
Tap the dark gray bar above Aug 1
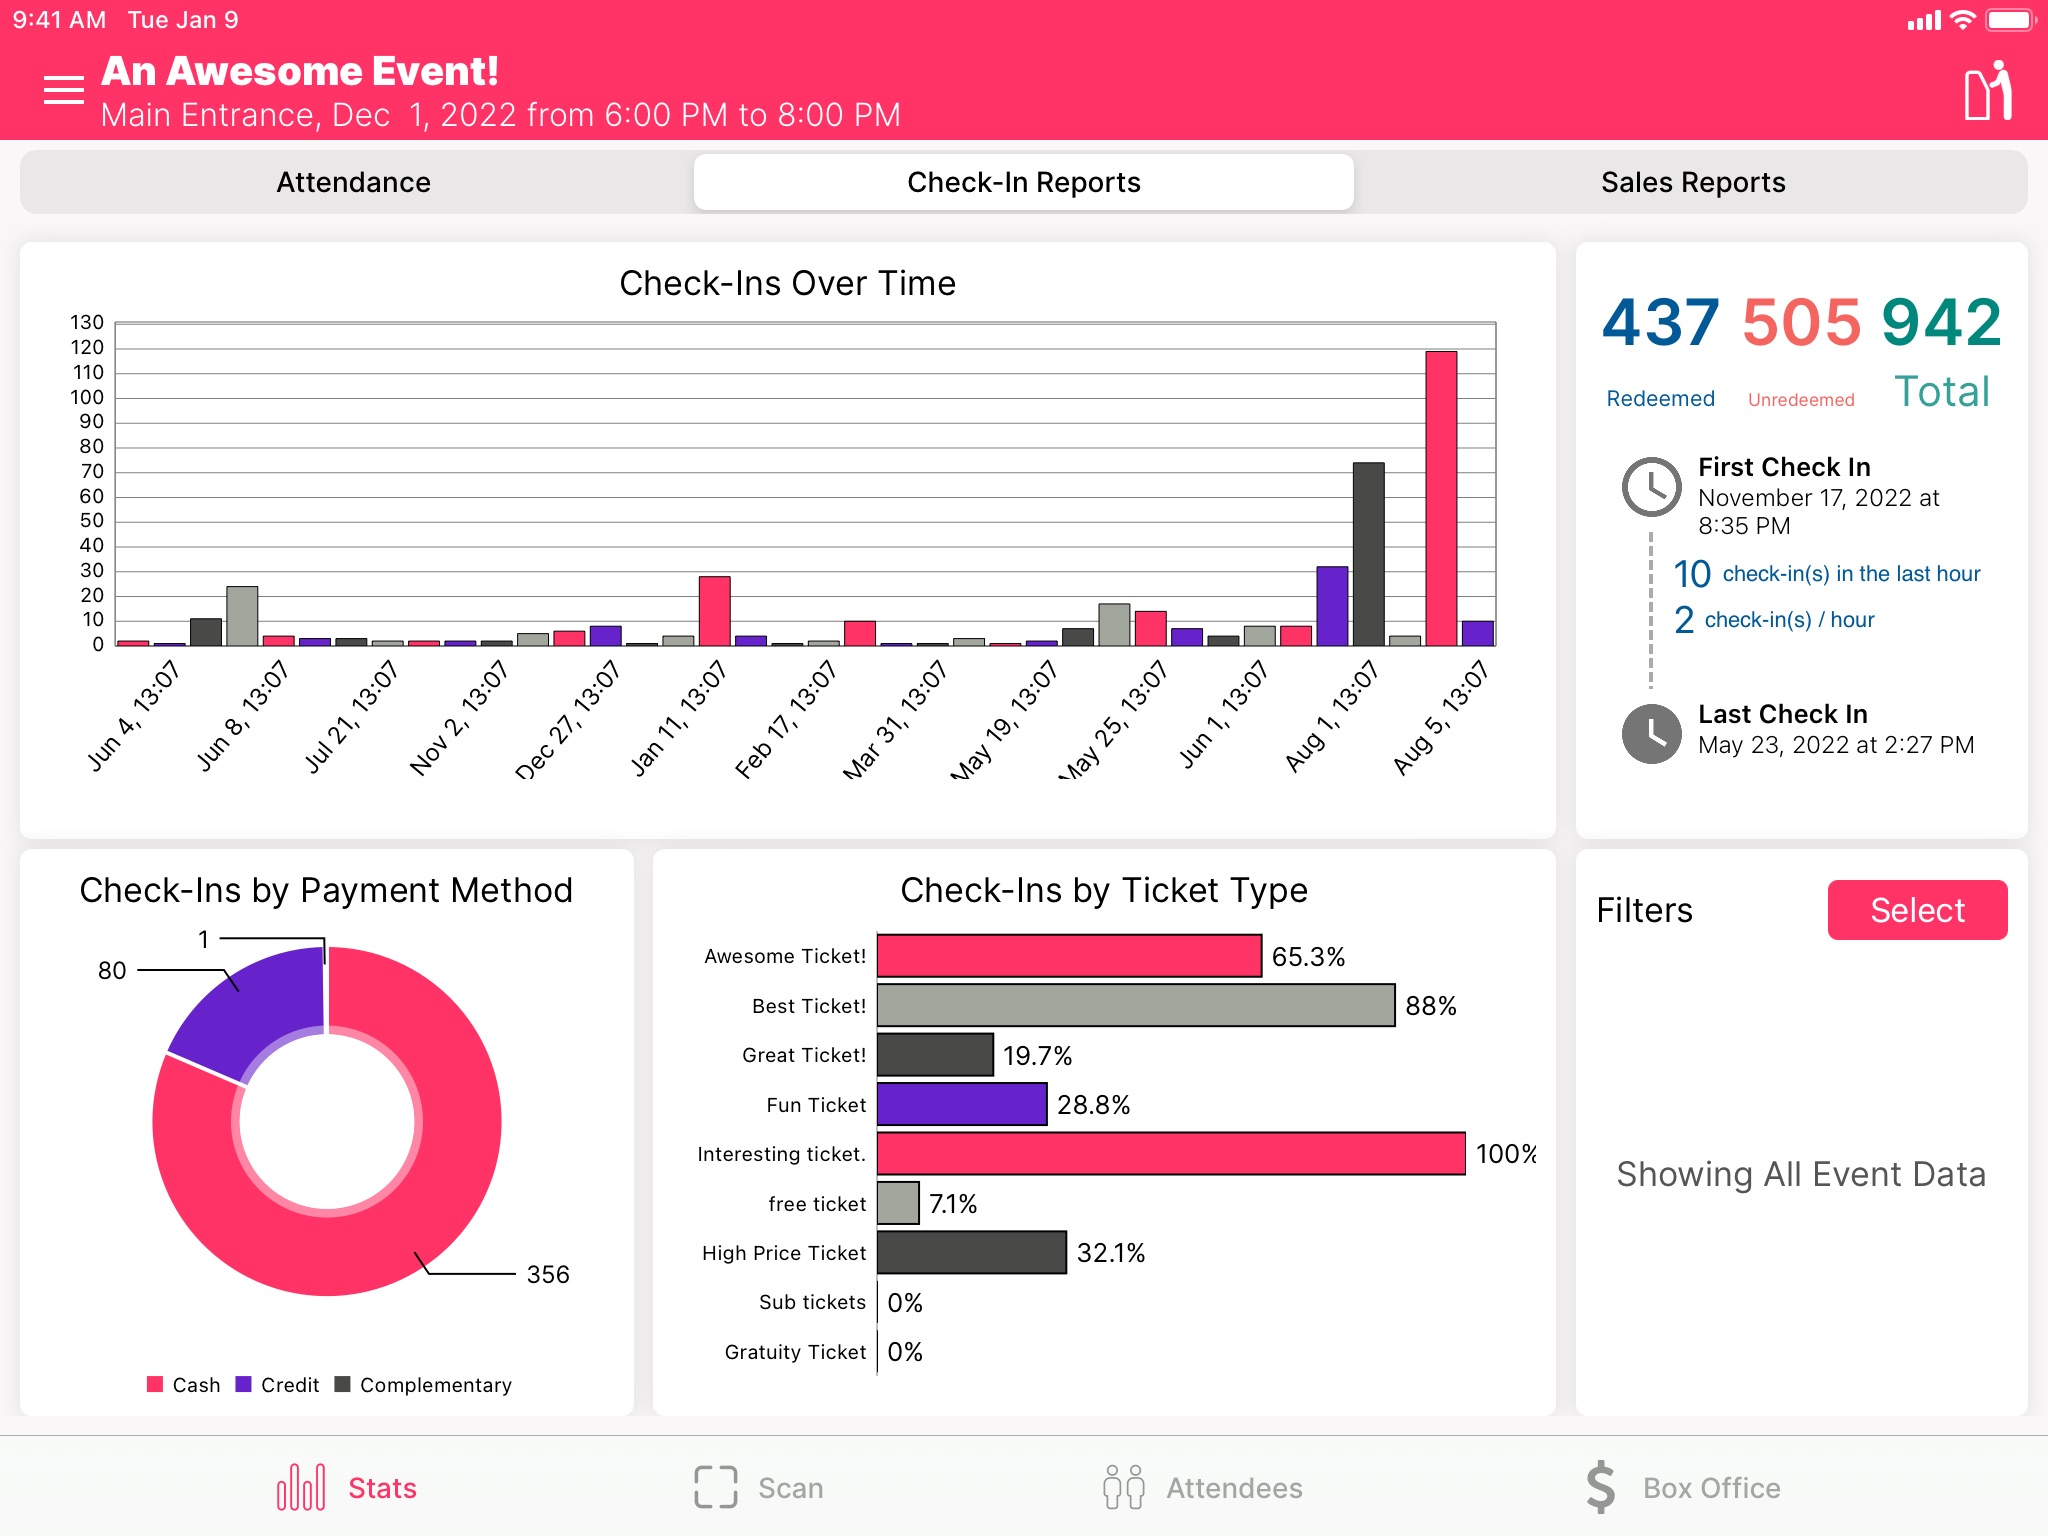point(1368,554)
